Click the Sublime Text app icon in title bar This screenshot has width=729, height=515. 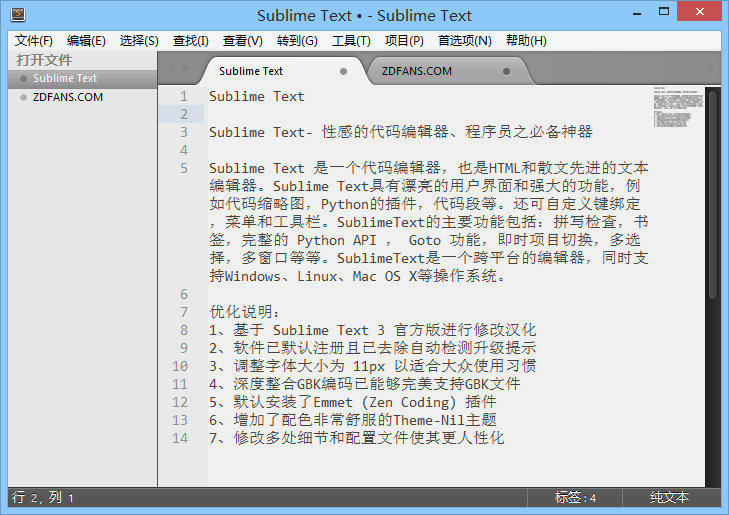point(18,15)
